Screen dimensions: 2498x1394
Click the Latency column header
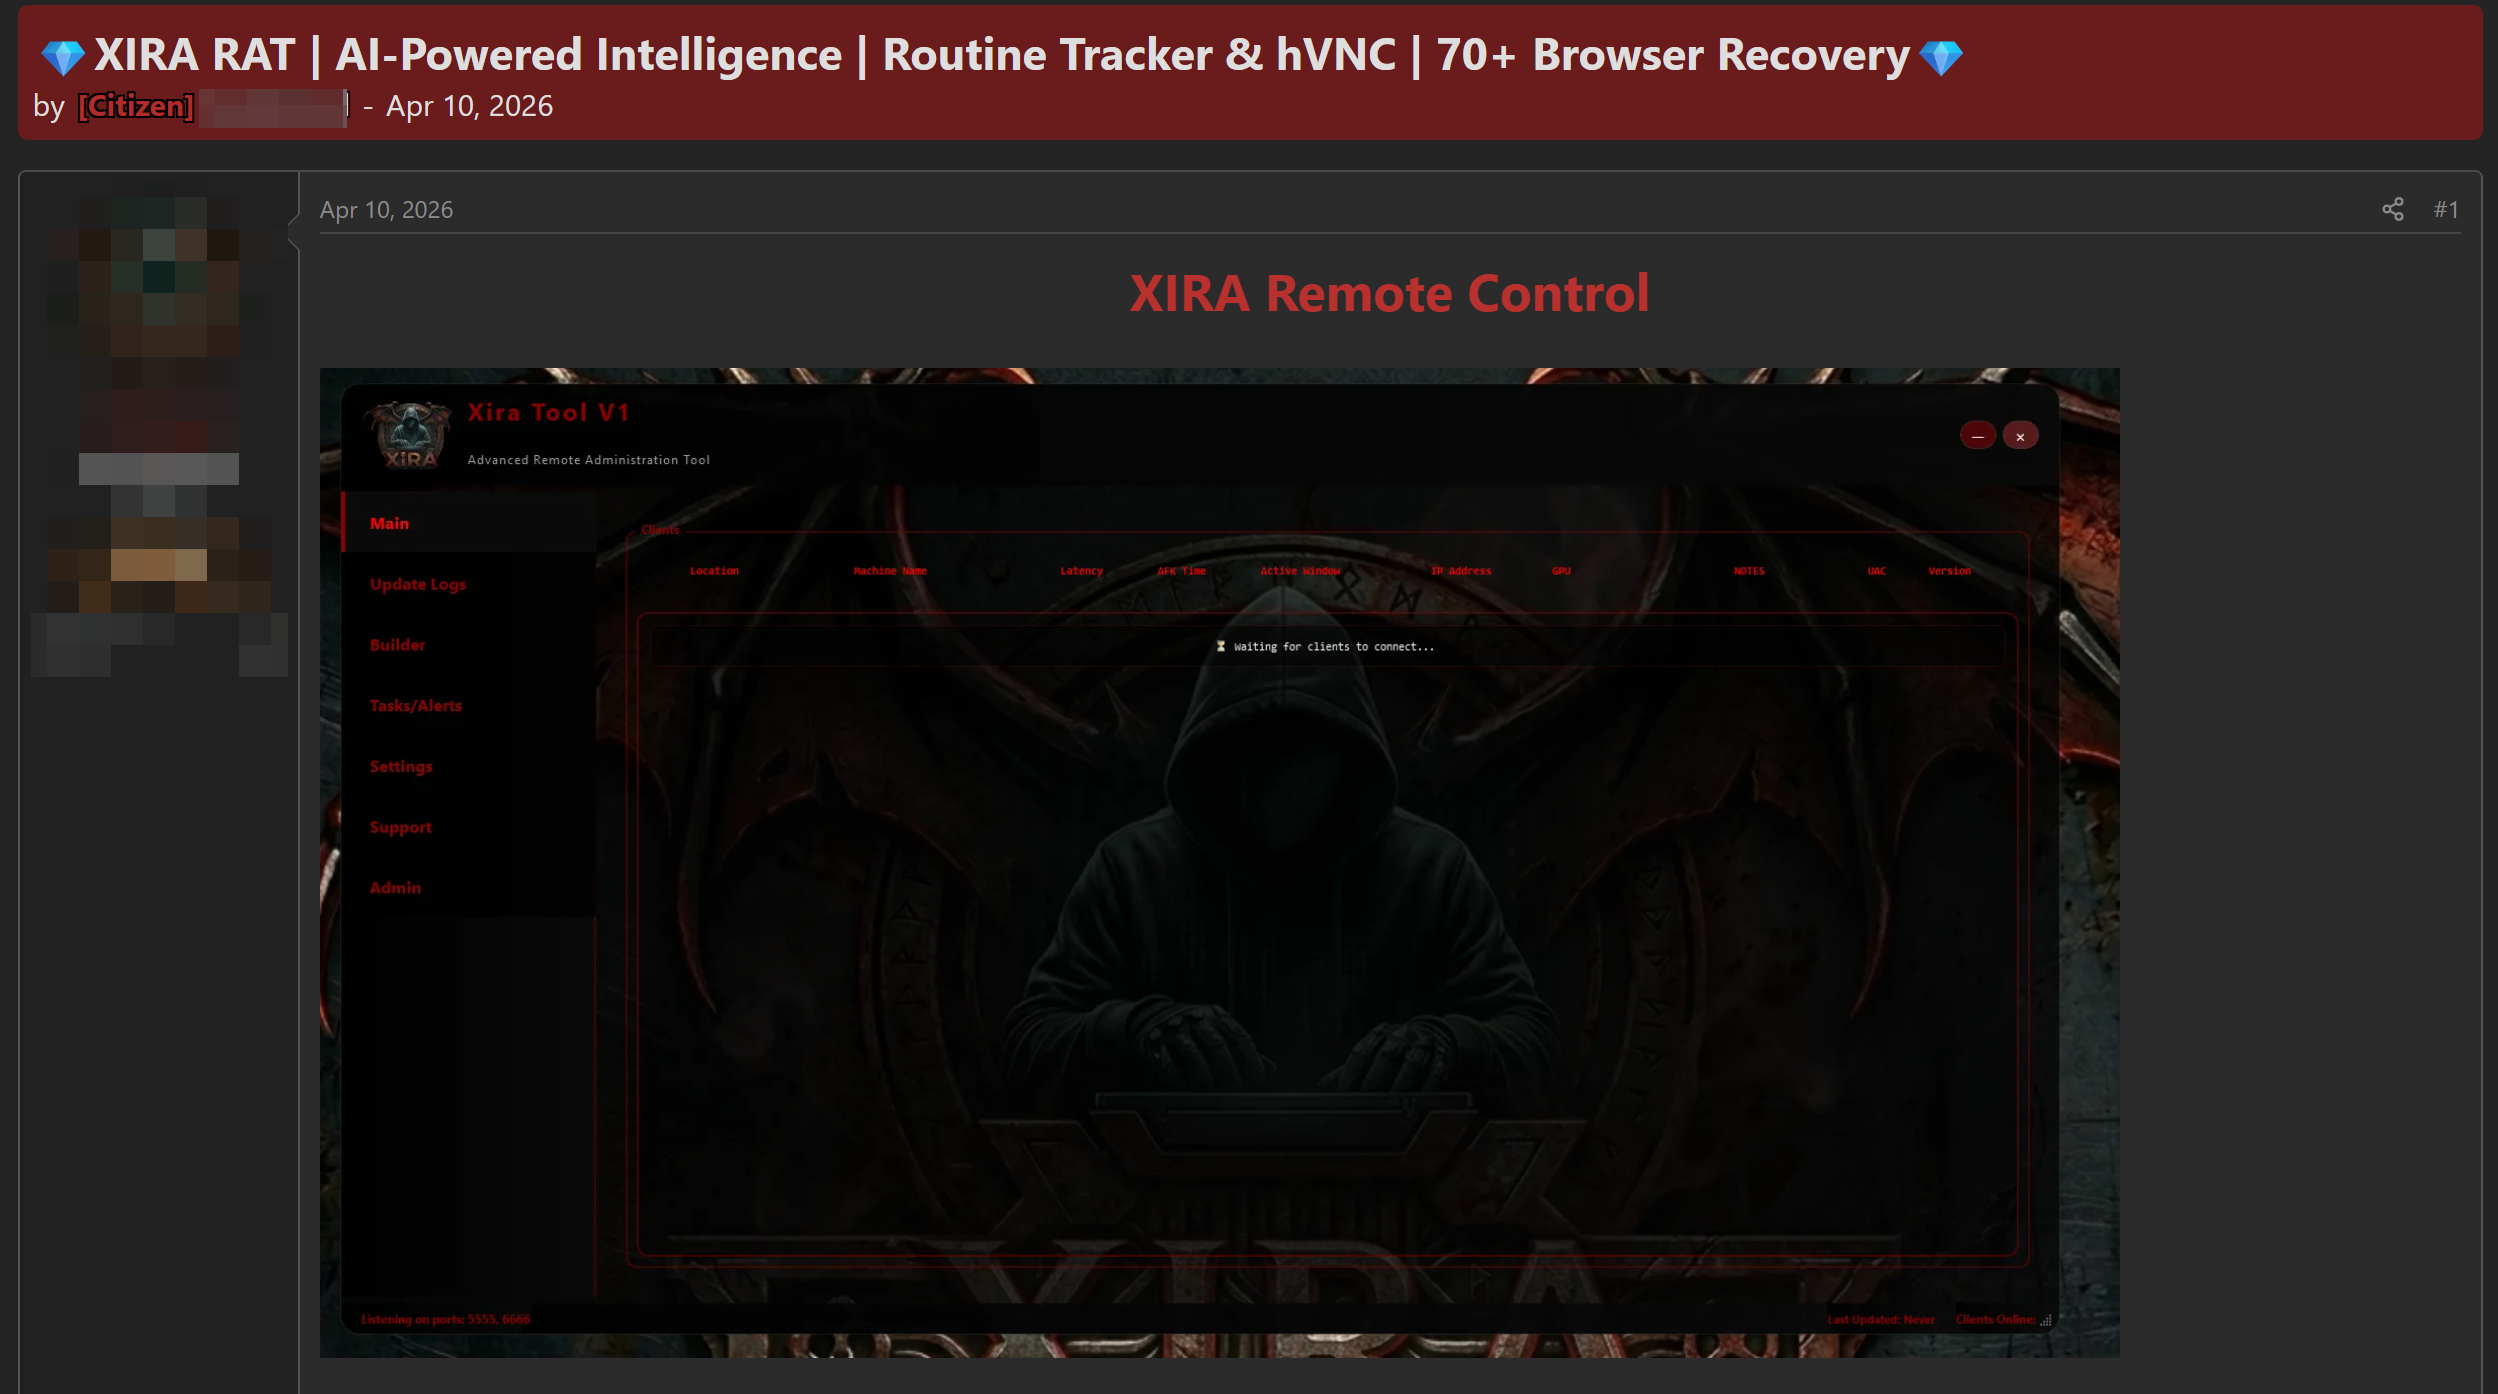(1081, 571)
